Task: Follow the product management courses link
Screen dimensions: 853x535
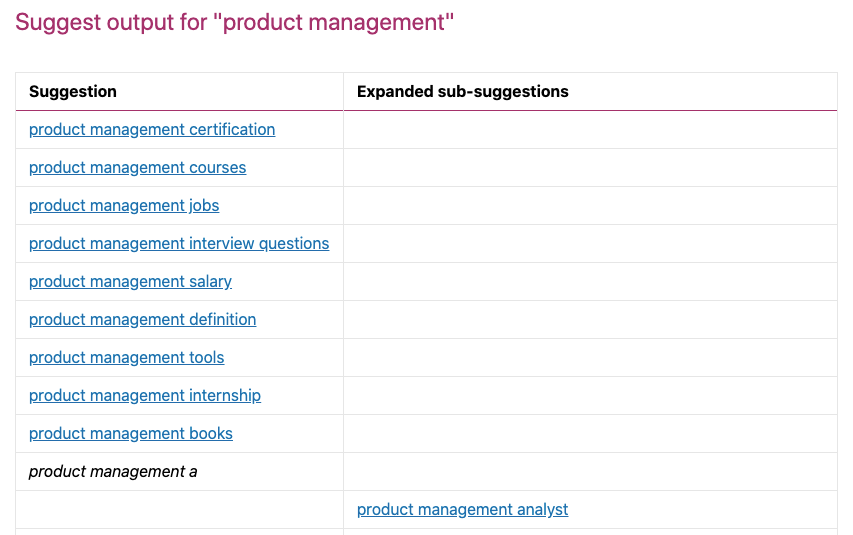Action: pos(137,168)
